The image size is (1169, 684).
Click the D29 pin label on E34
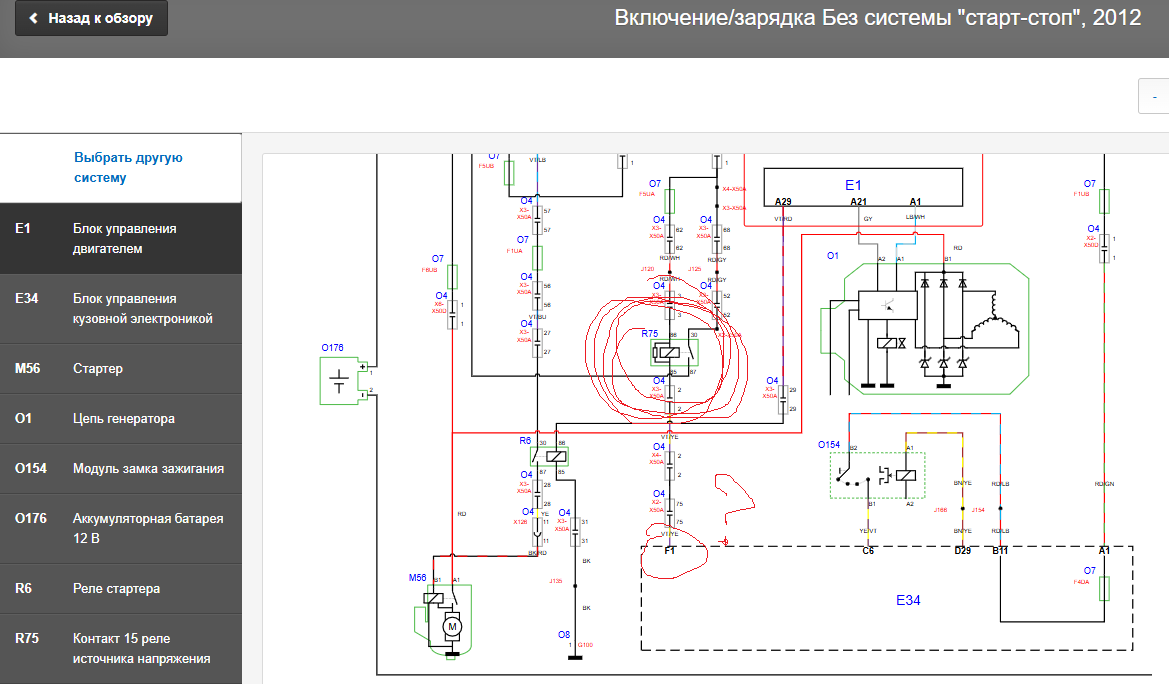[x=962, y=550]
